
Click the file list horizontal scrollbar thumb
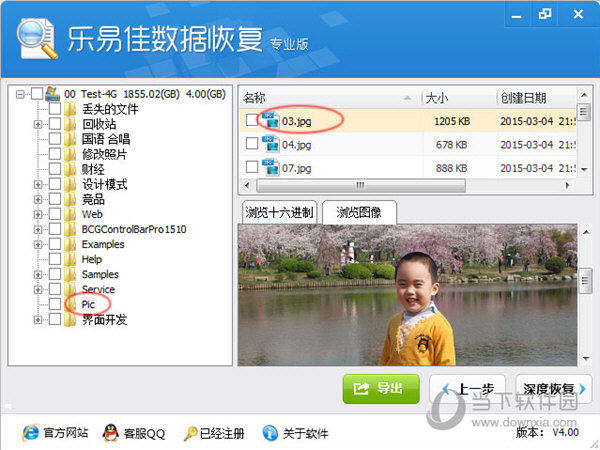(361, 185)
